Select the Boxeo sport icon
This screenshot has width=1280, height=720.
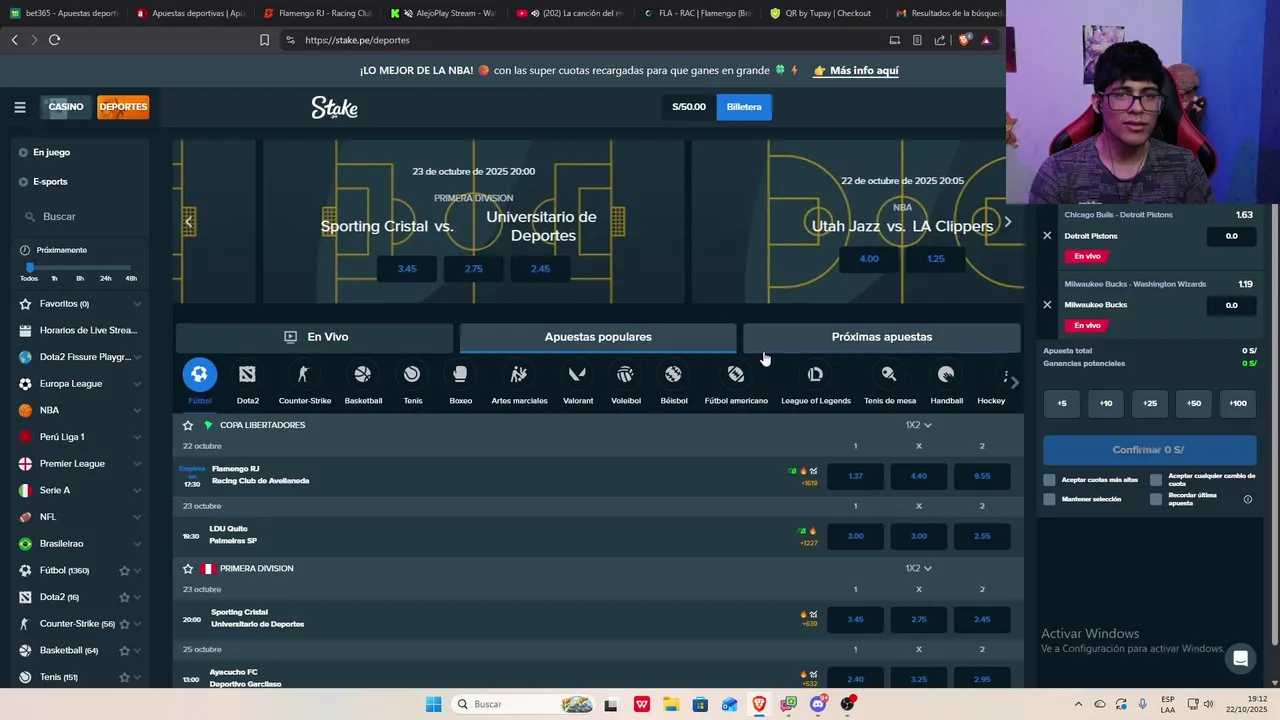(460, 374)
